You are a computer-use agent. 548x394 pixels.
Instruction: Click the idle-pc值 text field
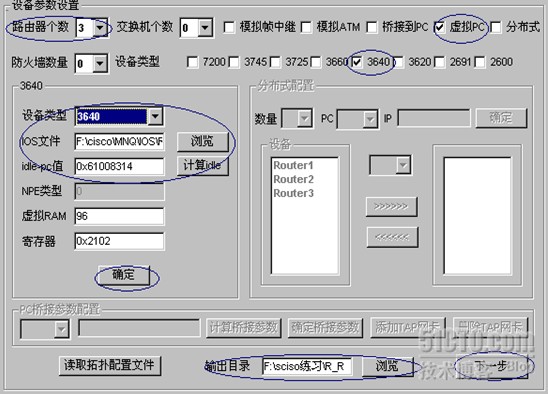click(x=119, y=166)
